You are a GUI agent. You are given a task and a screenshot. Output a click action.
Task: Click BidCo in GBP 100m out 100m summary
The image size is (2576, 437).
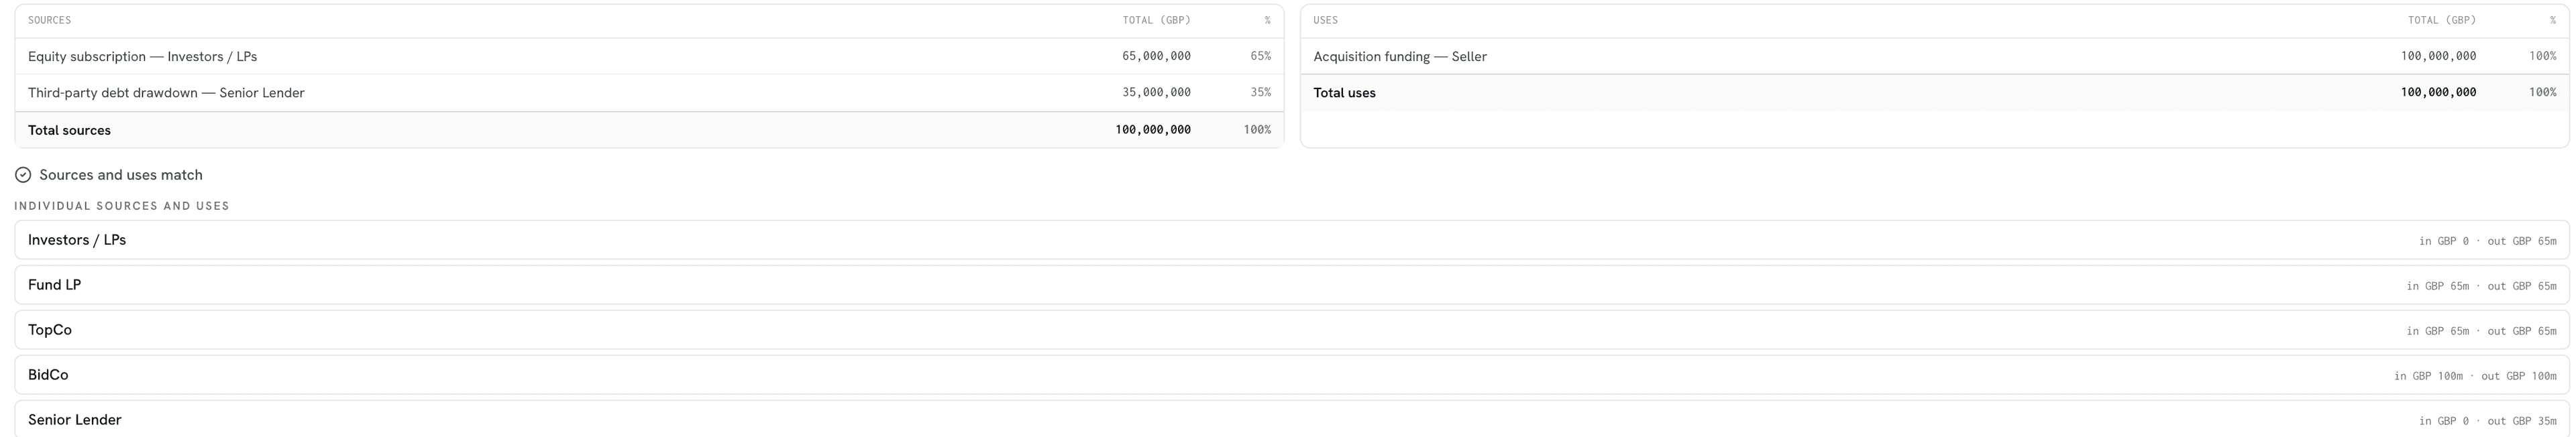[2475, 376]
